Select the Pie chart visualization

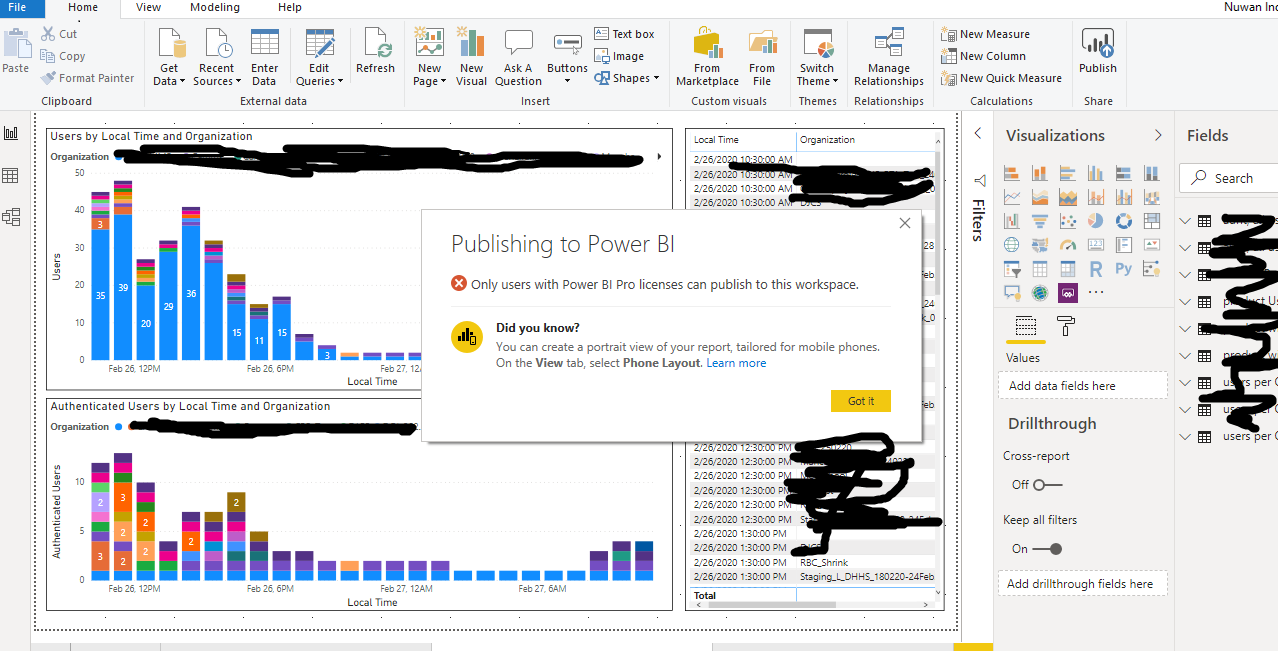click(1095, 221)
